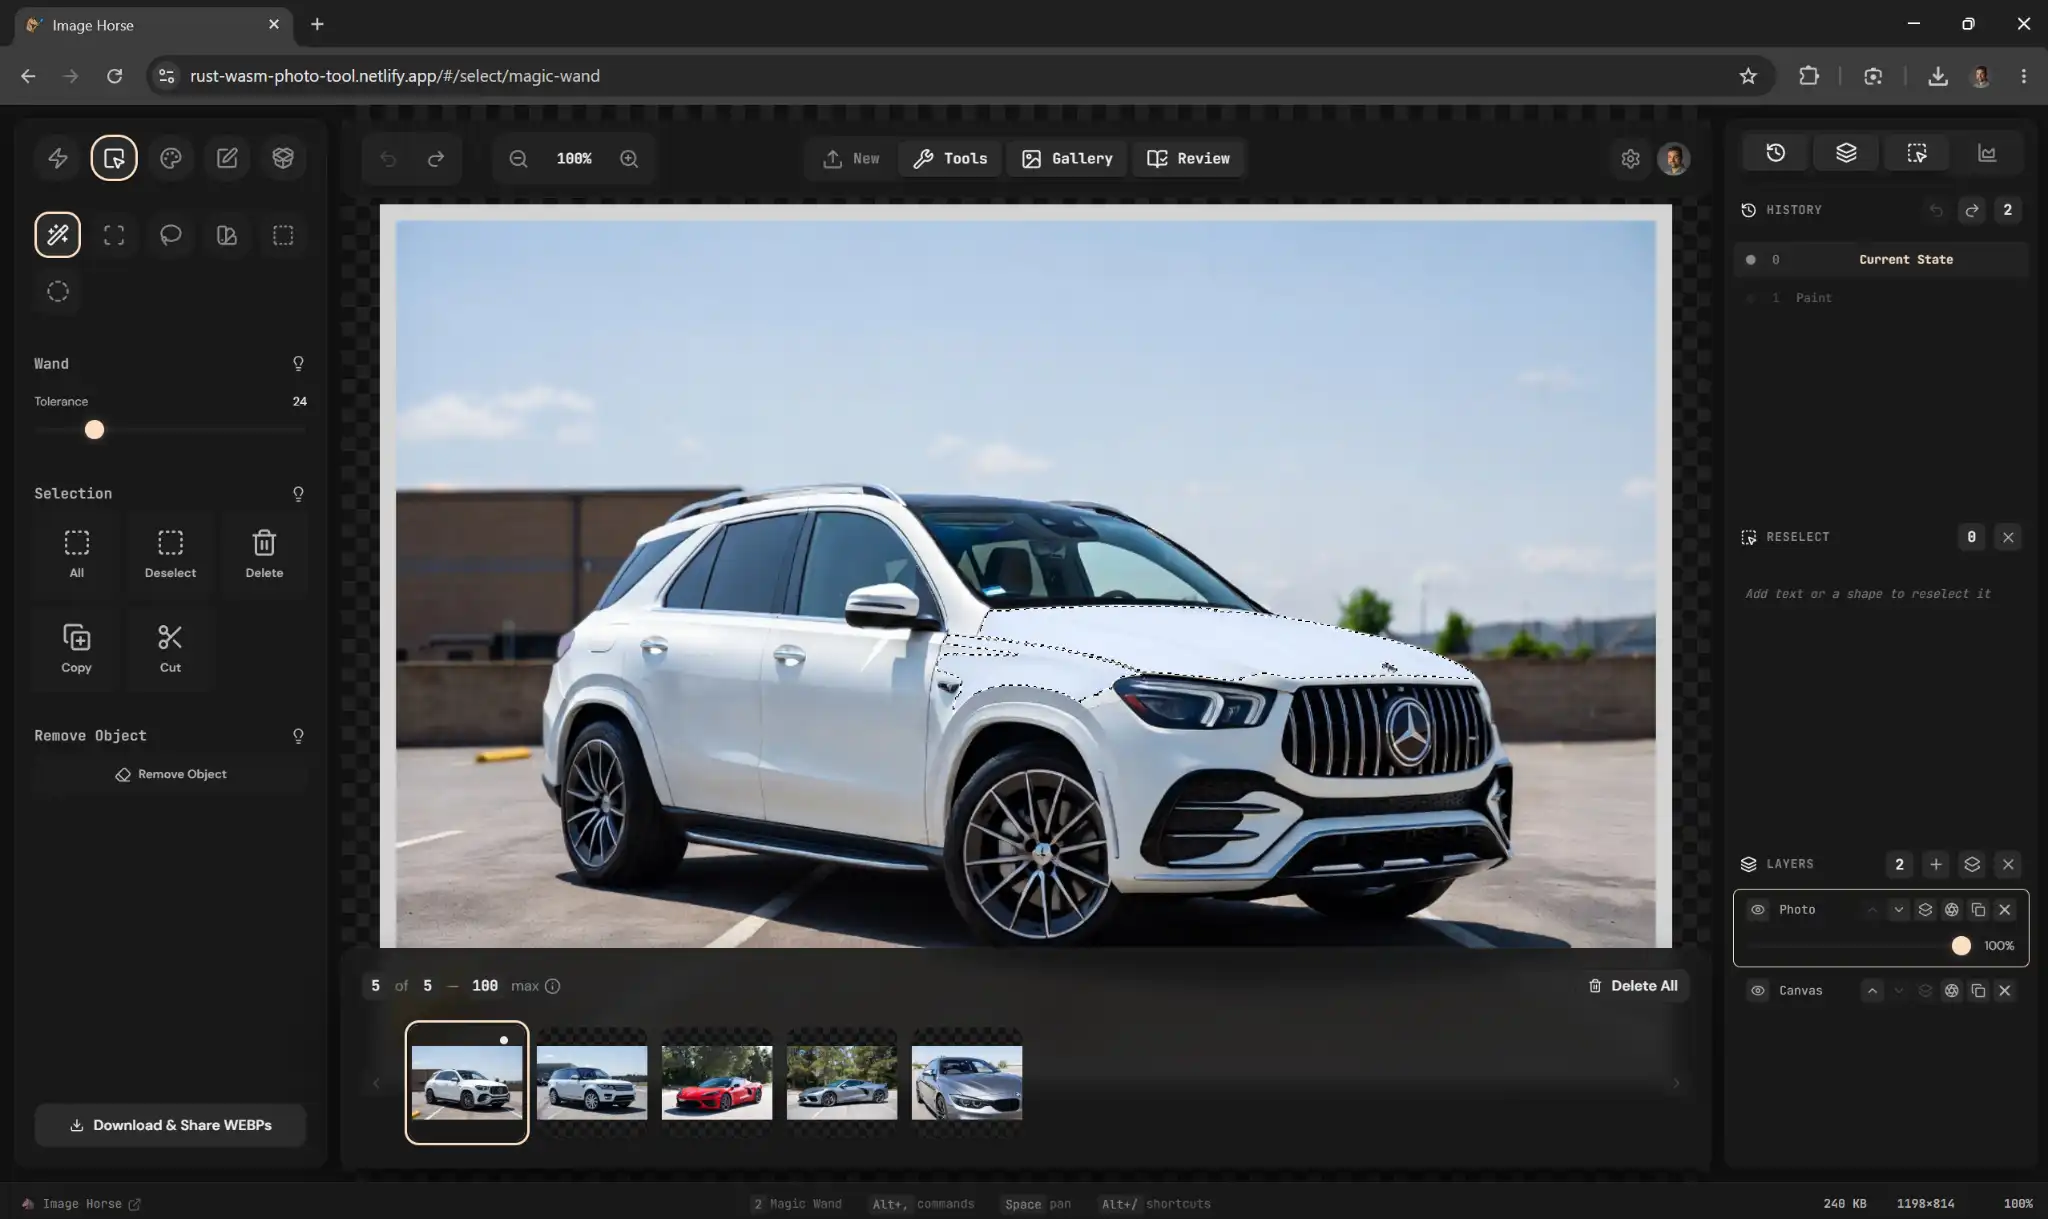2048x1219 pixels.
Task: Select the red sports car thumbnail
Action: click(x=717, y=1083)
